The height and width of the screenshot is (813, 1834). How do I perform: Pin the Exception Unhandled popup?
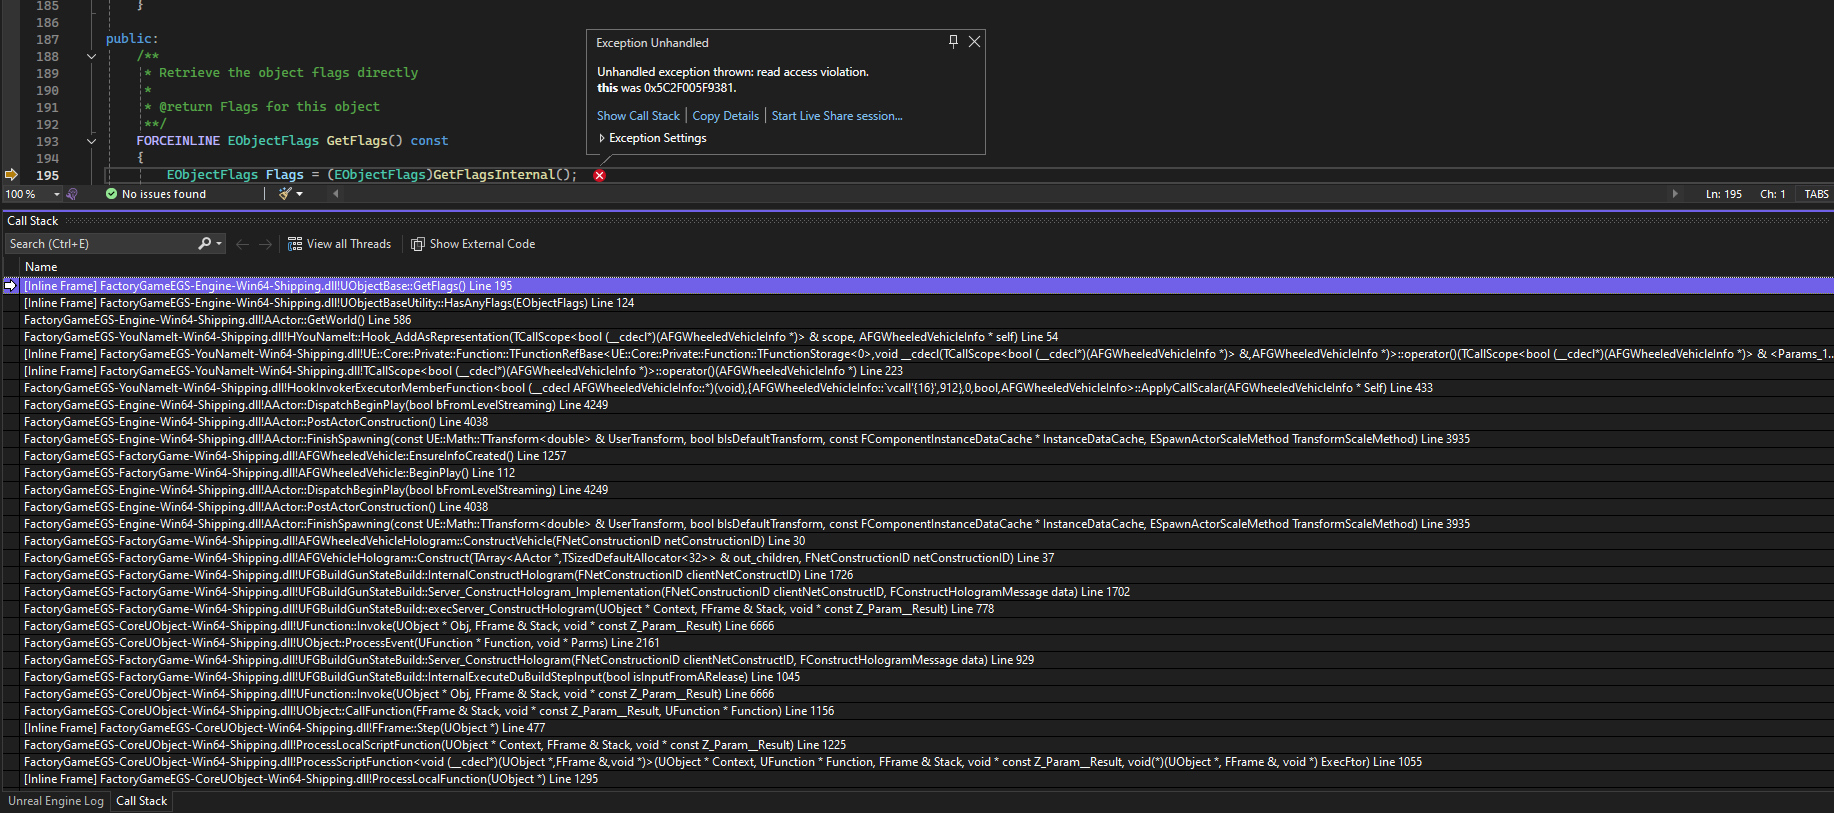pos(953,41)
